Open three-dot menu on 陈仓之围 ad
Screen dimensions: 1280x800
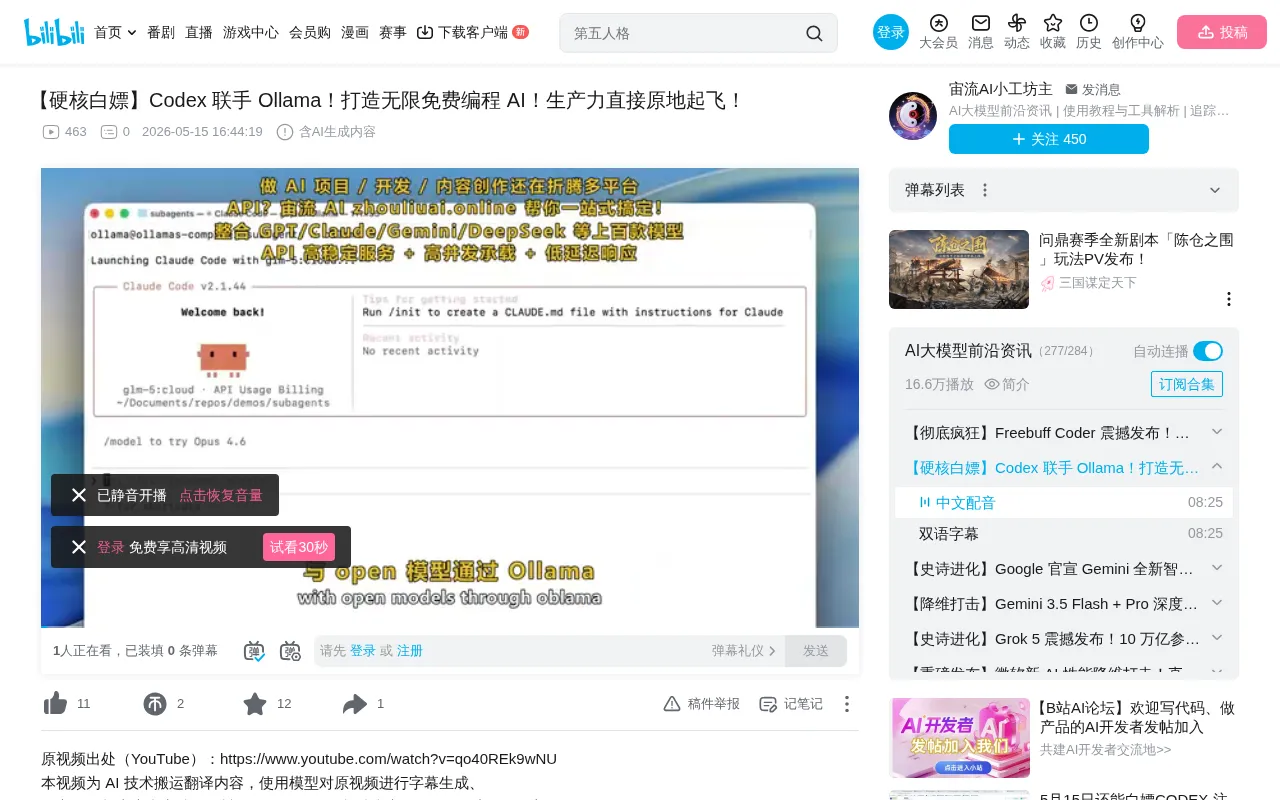pos(1229,299)
